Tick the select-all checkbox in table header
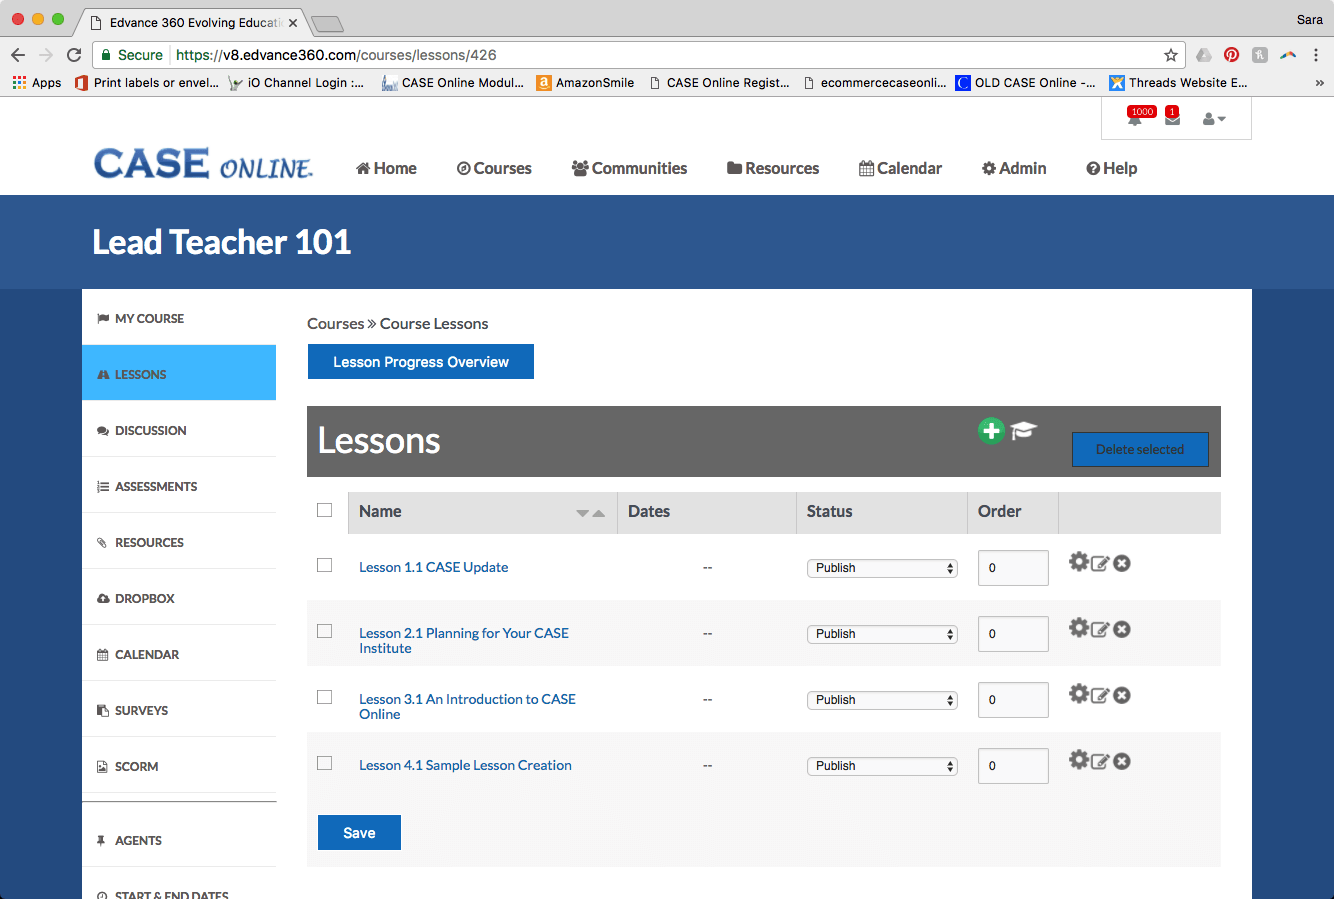This screenshot has height=899, width=1334. [325, 510]
